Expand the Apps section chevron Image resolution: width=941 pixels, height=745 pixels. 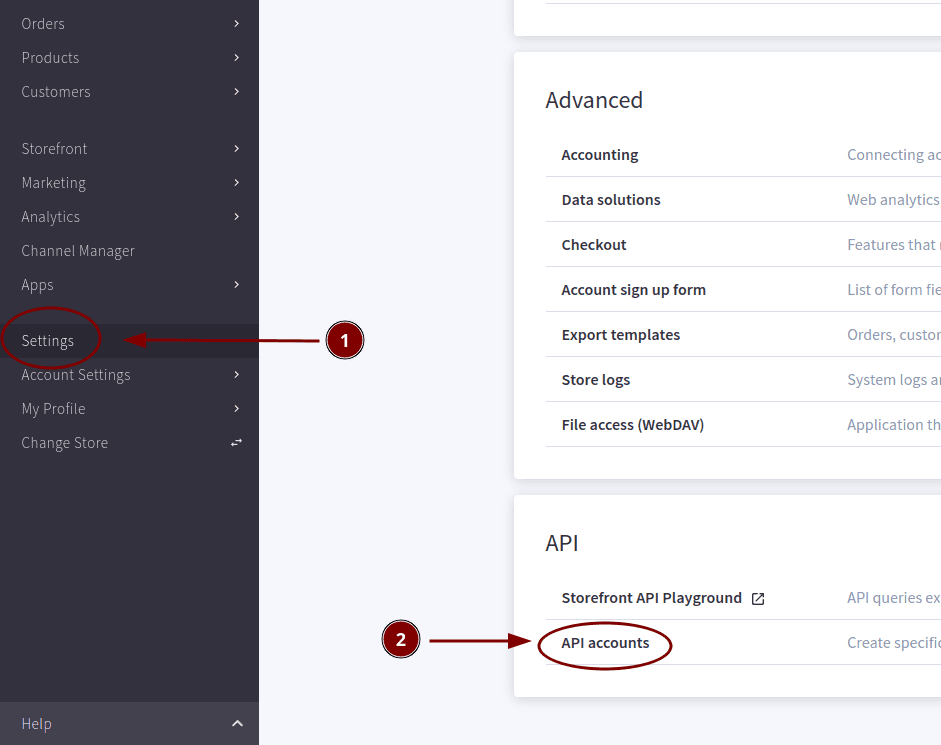pyautogui.click(x=237, y=284)
